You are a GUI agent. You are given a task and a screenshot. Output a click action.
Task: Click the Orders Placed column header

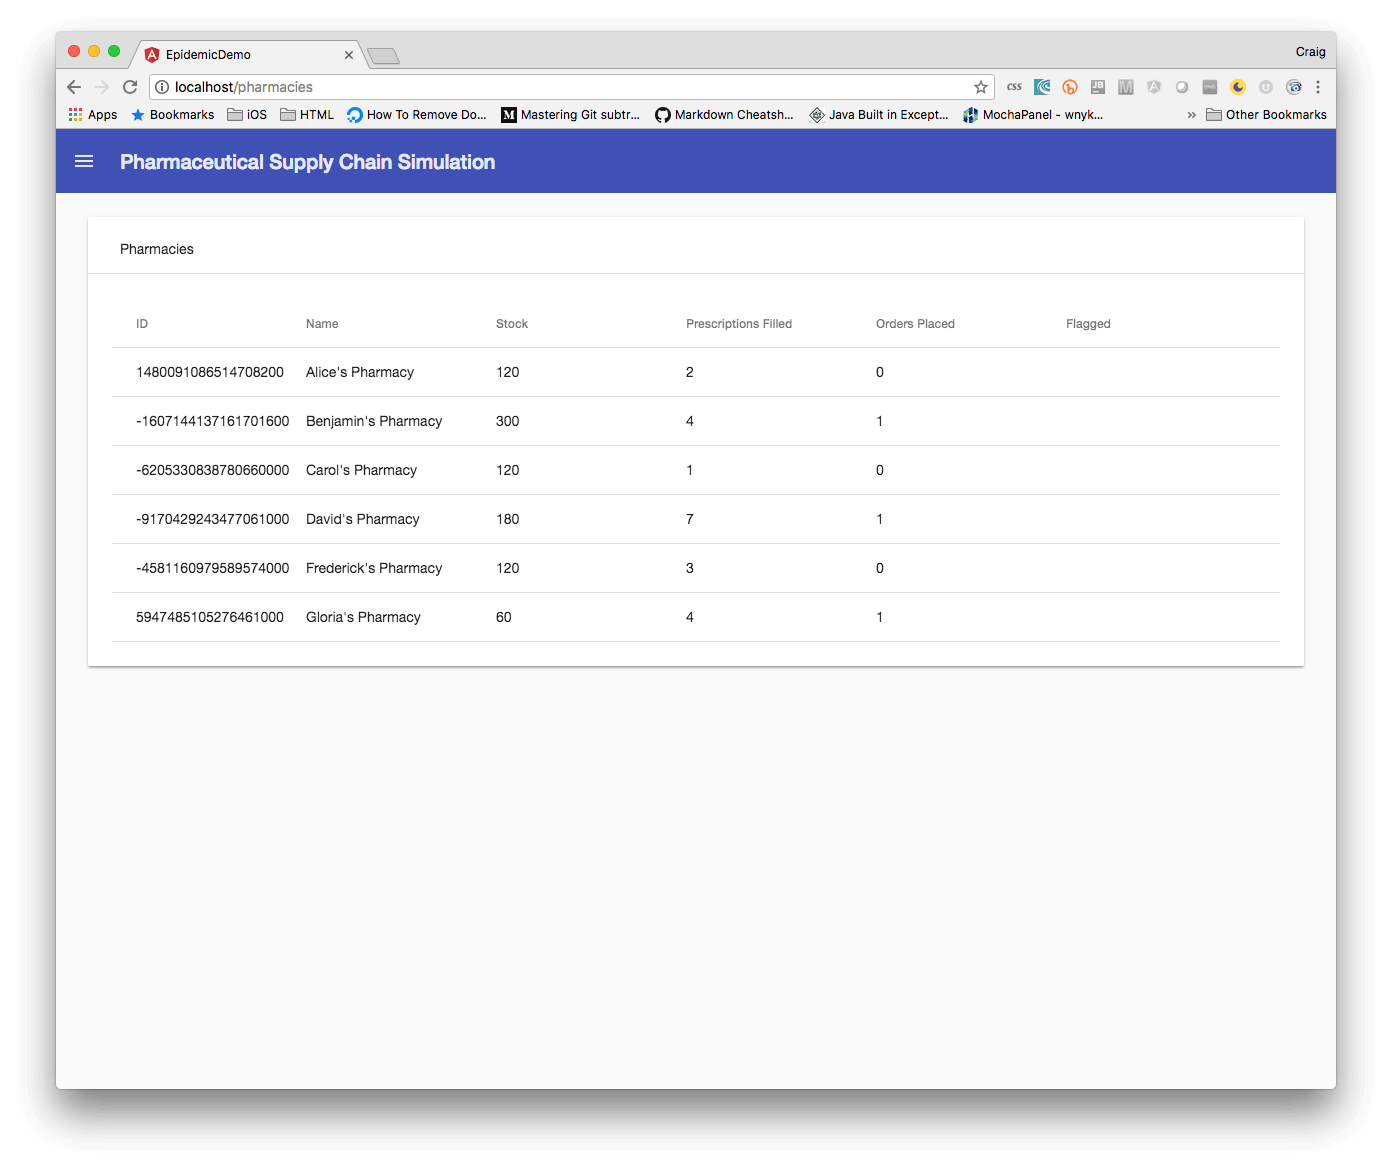coord(915,324)
